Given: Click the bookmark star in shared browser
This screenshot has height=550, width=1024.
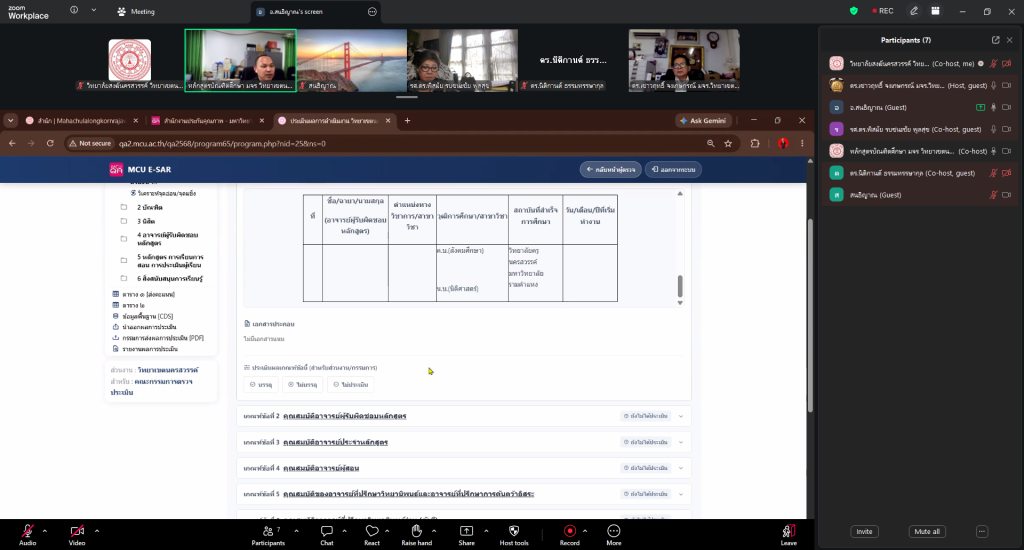Looking at the screenshot, I should [x=728, y=144].
